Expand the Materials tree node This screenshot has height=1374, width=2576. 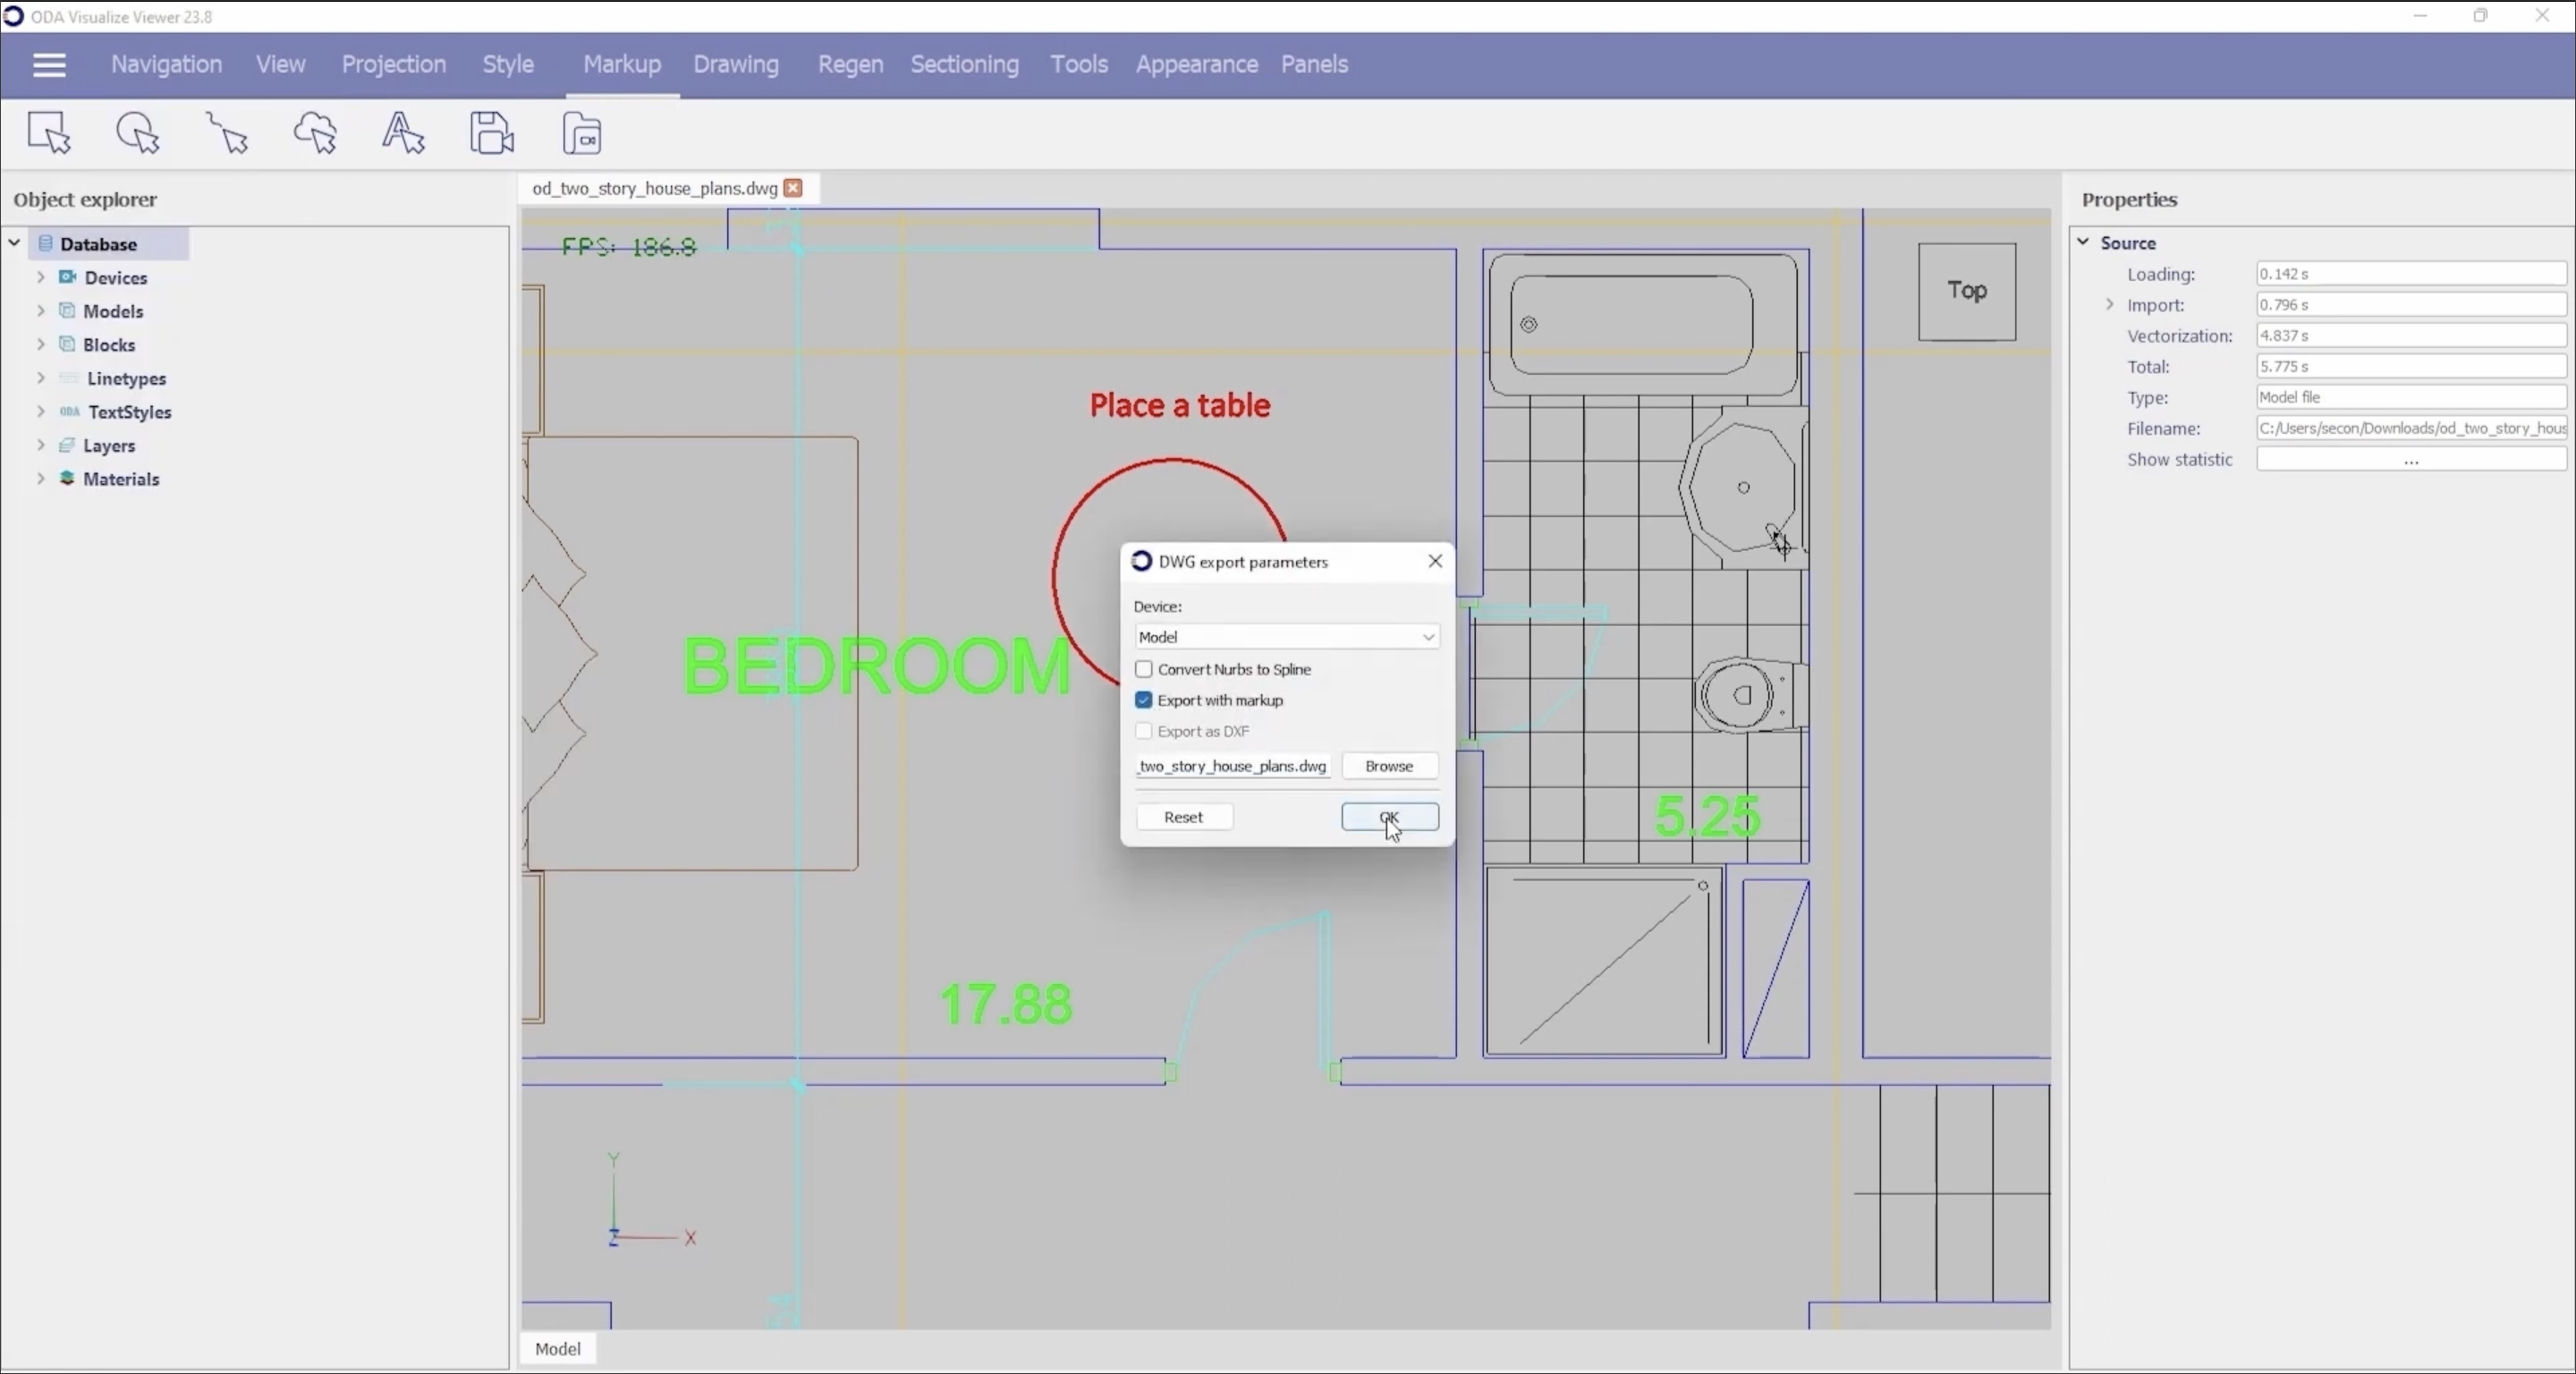point(41,479)
